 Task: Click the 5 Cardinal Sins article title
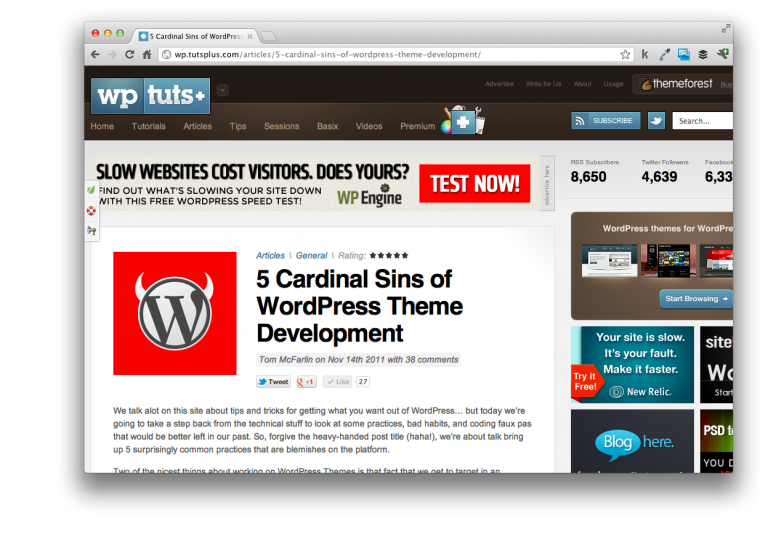coord(359,306)
